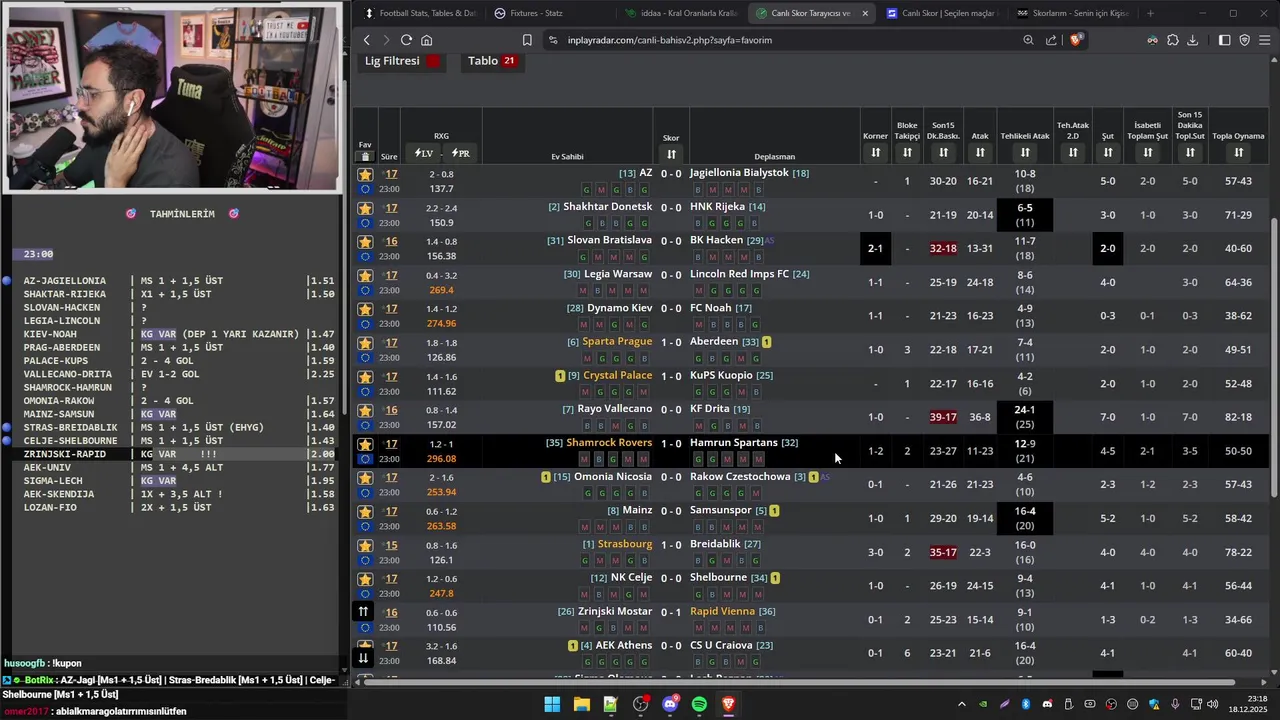This screenshot has height=720, width=1280.
Task: Click the share icon in the address bar
Action: coord(1051,40)
